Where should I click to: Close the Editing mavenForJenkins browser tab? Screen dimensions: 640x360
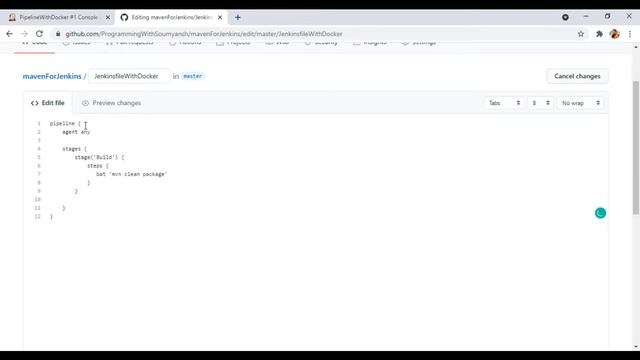[x=220, y=17]
